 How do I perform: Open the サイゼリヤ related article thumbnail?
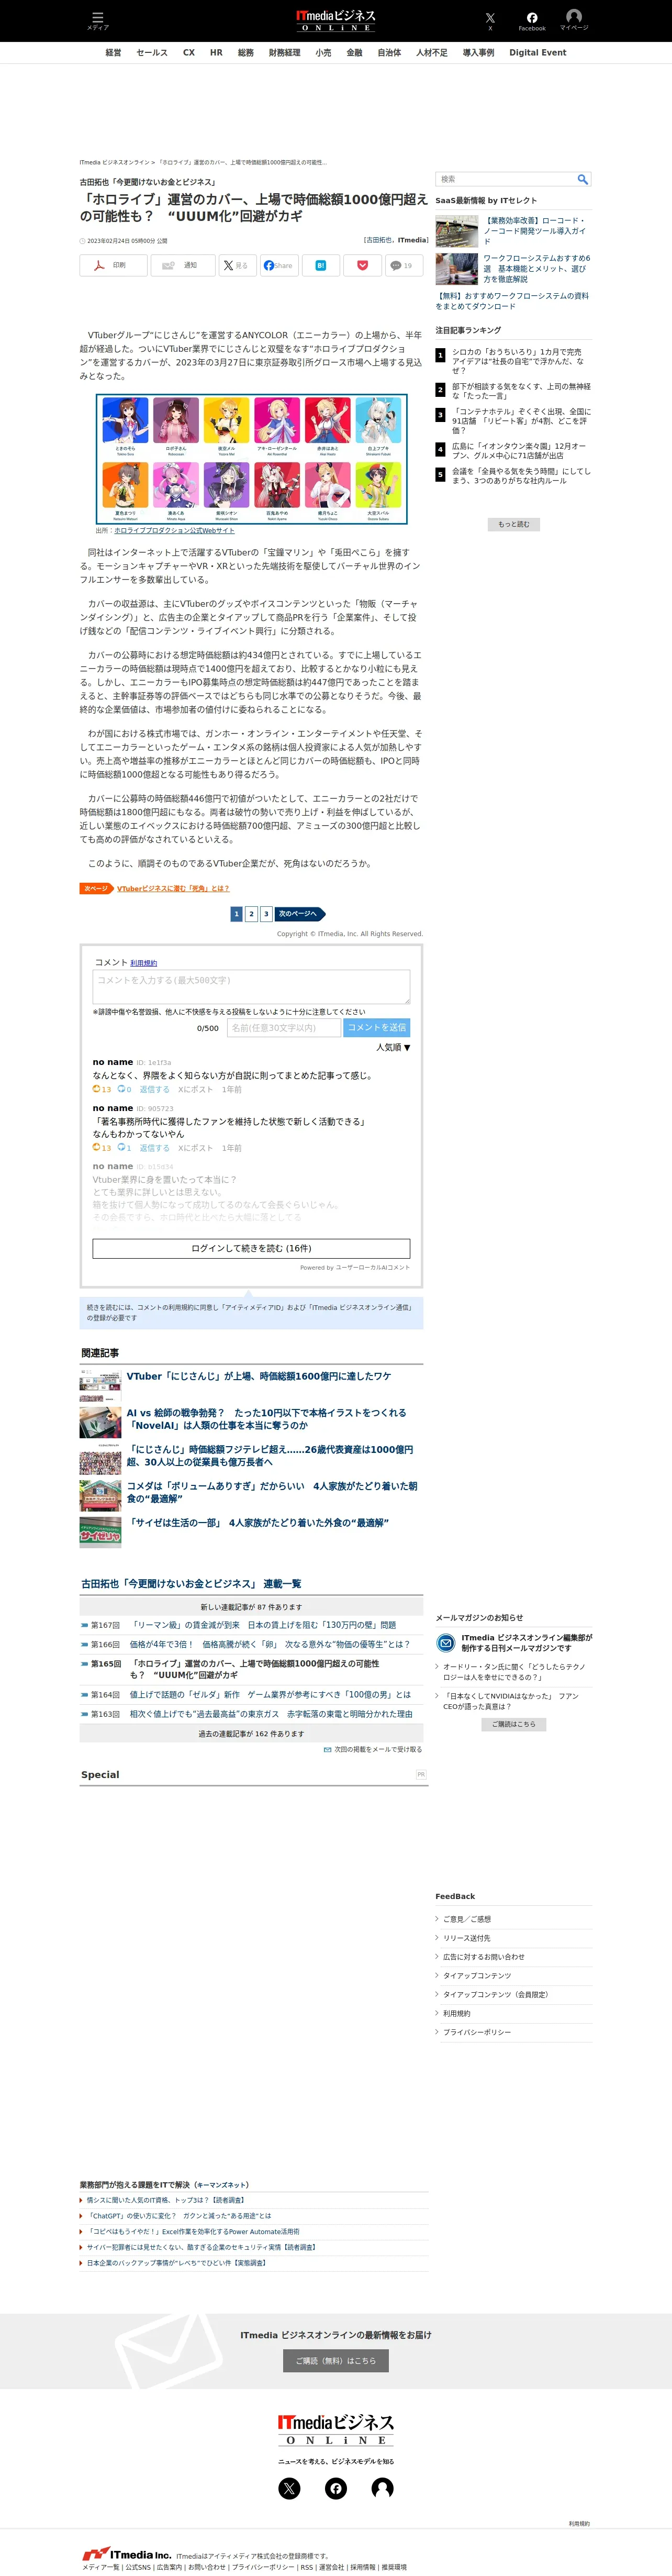100,1531
